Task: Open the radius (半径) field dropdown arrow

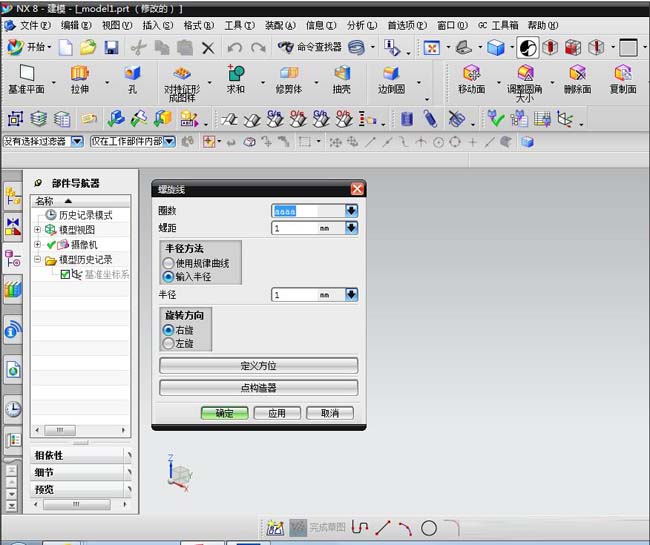Action: coord(351,295)
